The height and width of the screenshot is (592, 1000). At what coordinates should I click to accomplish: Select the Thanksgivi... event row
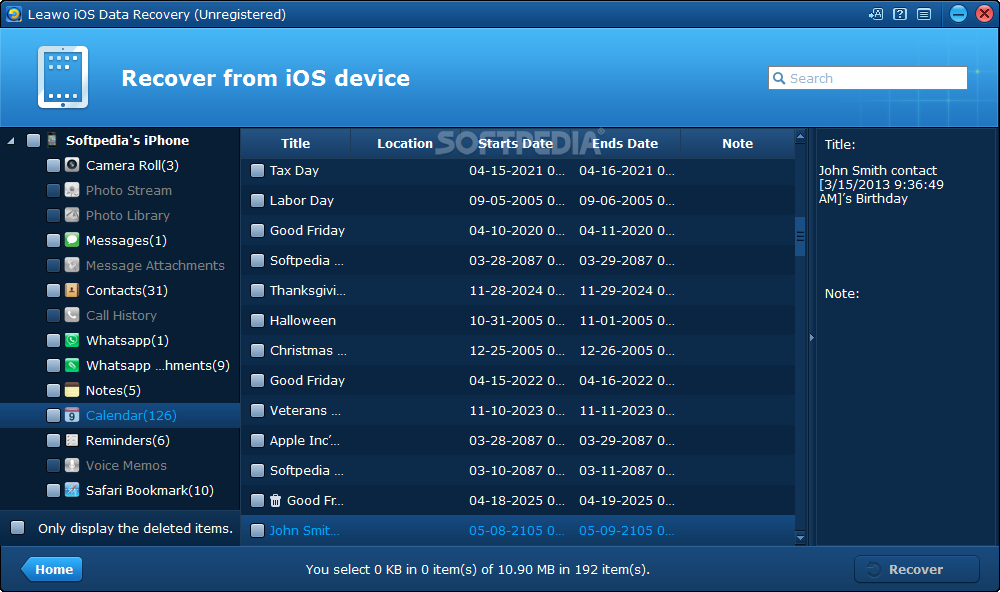tap(518, 290)
